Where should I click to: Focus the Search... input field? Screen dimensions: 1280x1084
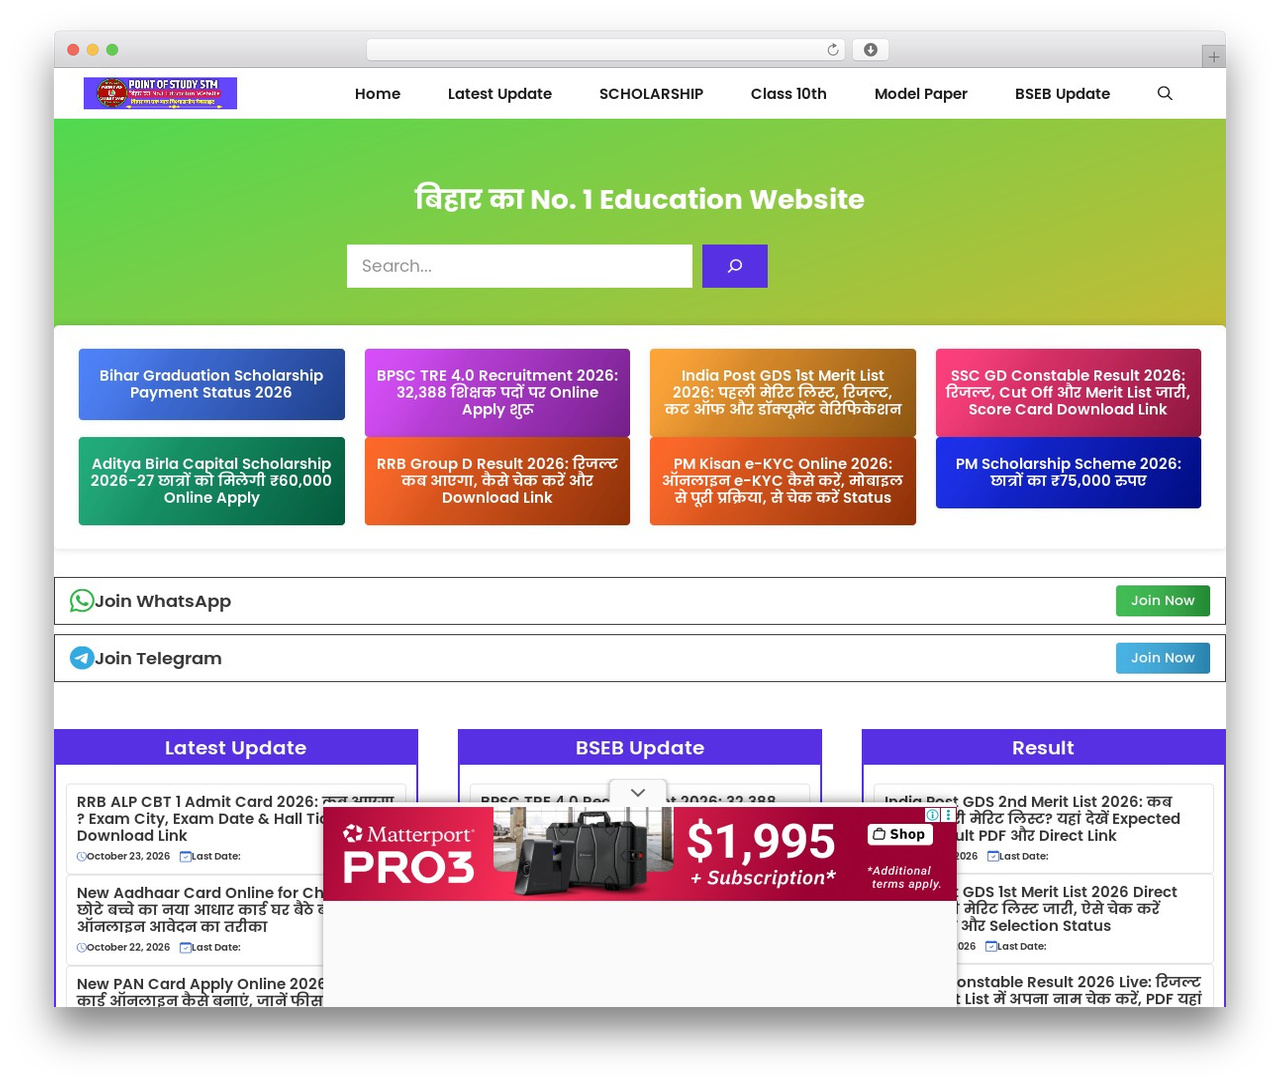point(519,266)
